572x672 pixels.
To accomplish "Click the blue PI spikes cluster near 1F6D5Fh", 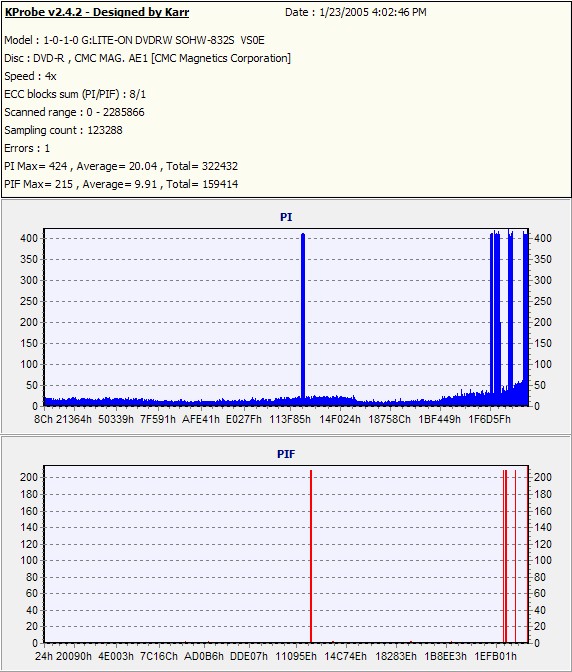I will point(509,317).
